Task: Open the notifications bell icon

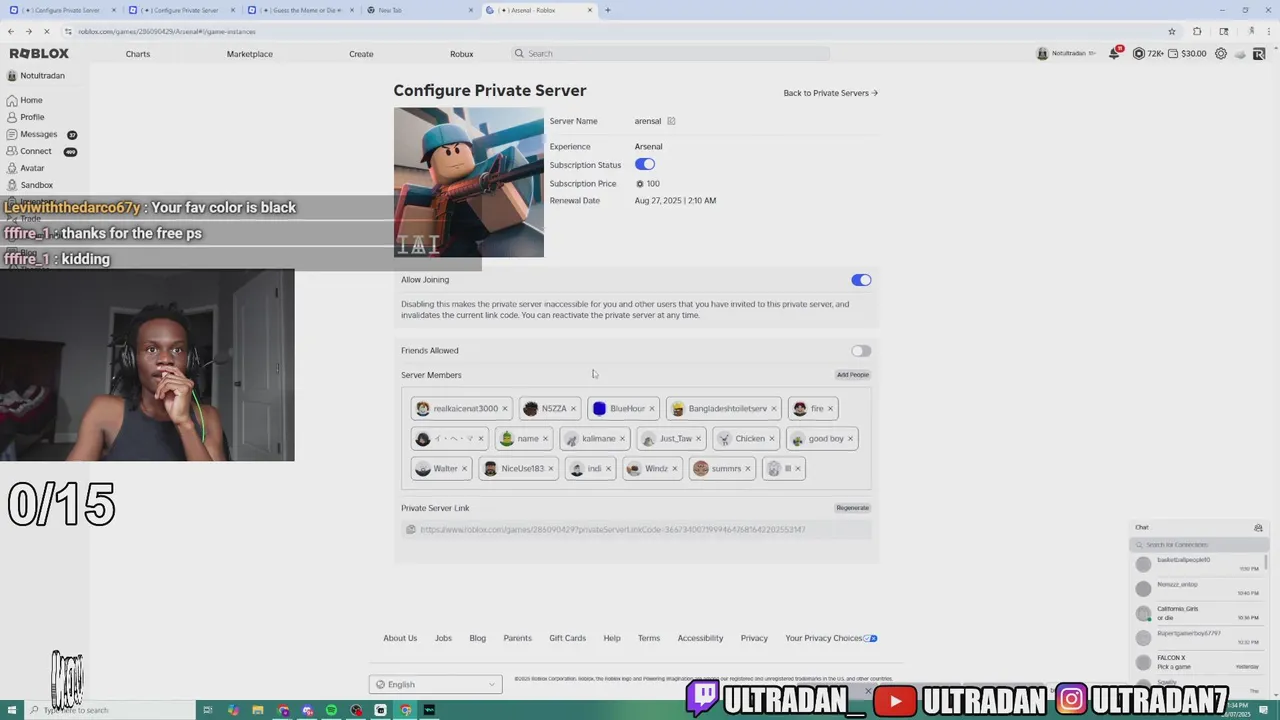Action: click(1114, 53)
